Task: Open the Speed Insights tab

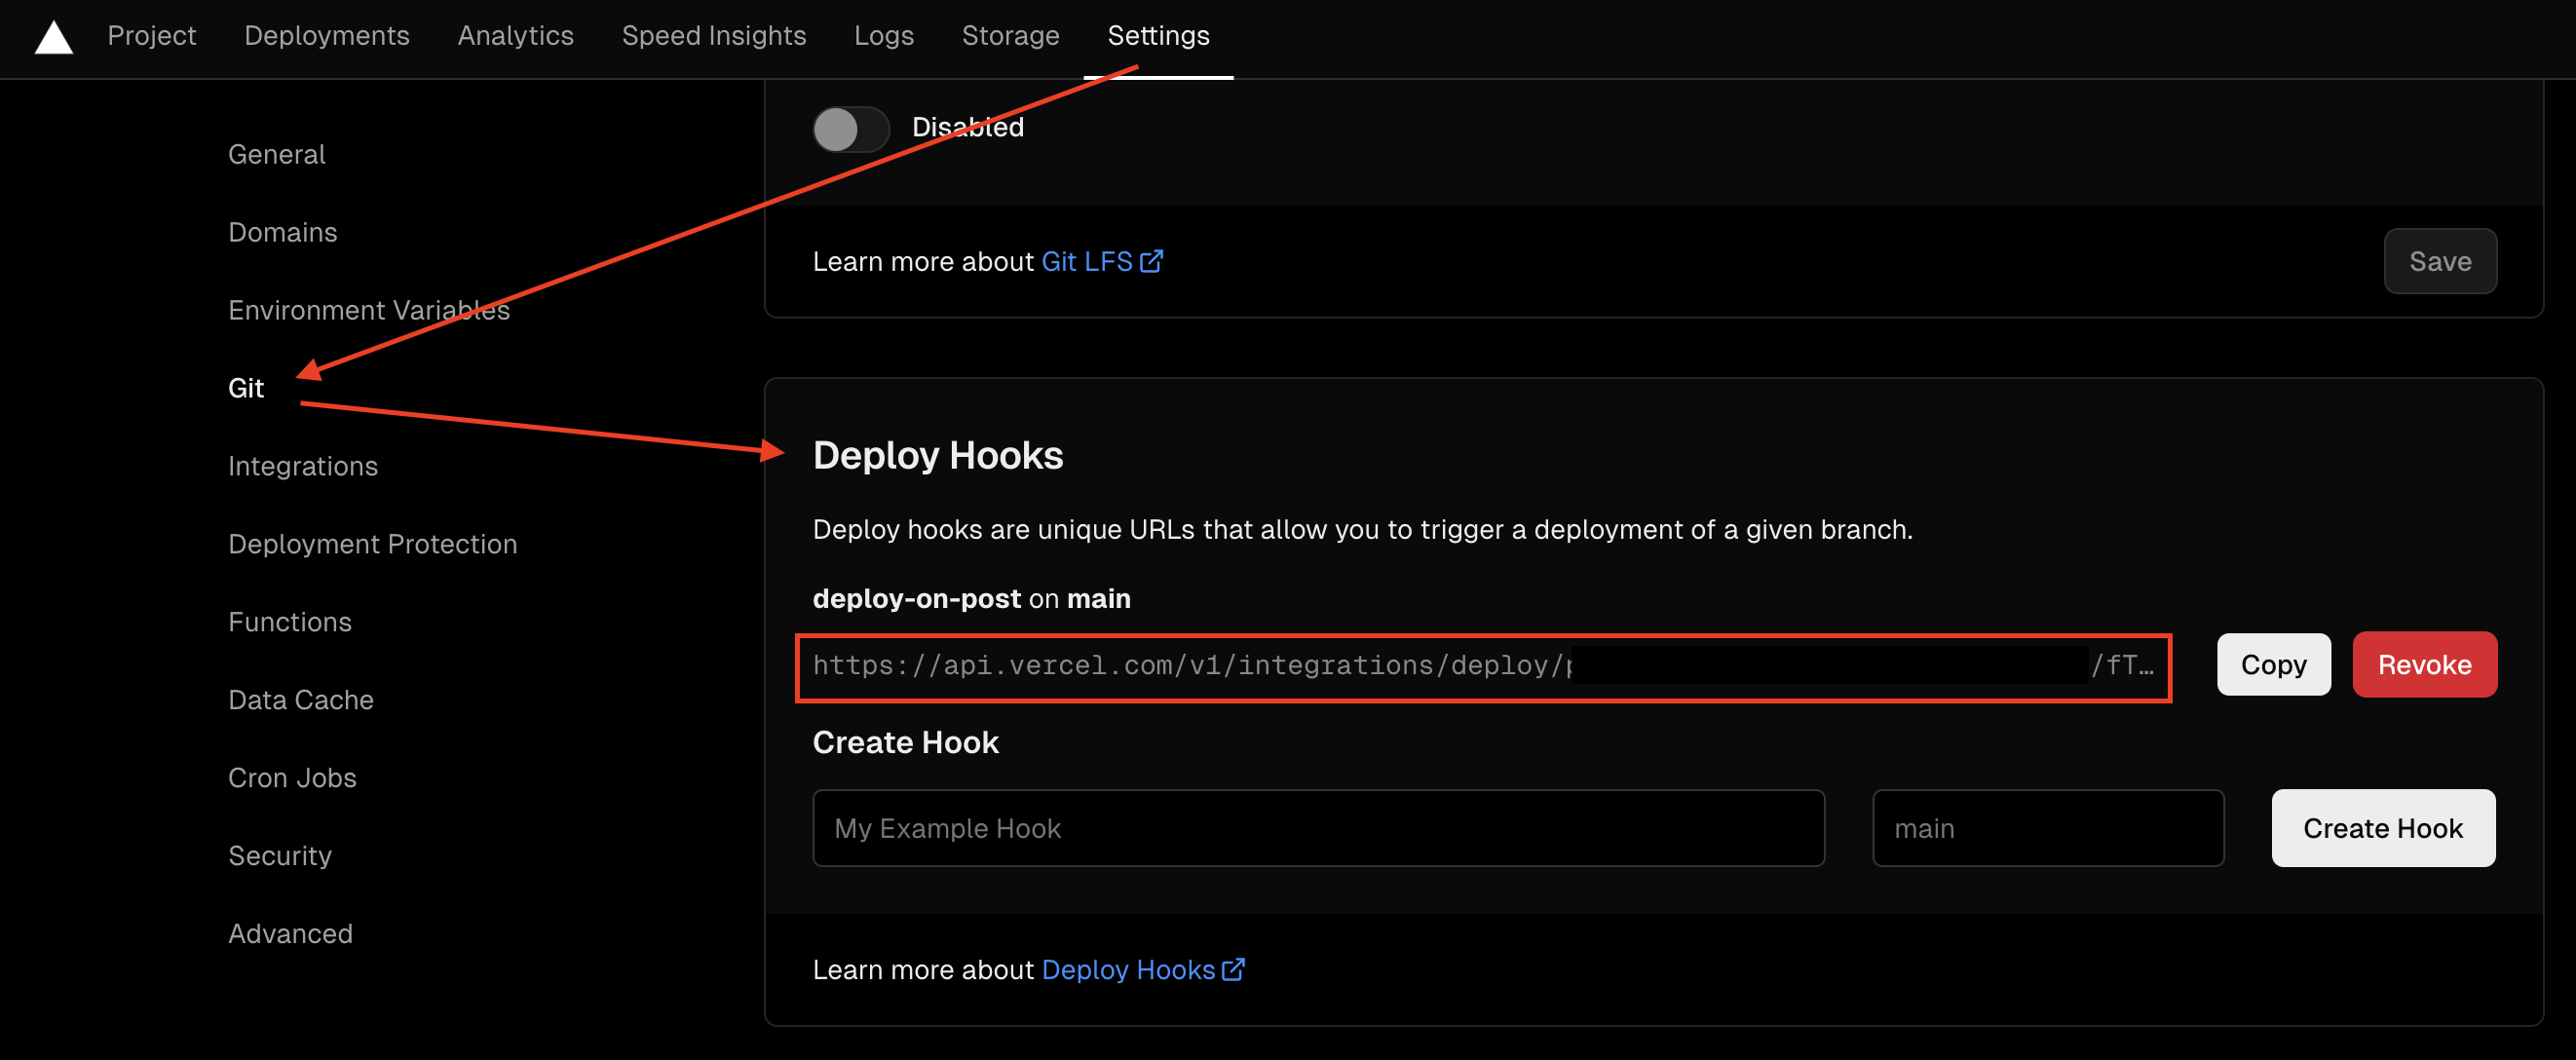Action: click(x=713, y=36)
